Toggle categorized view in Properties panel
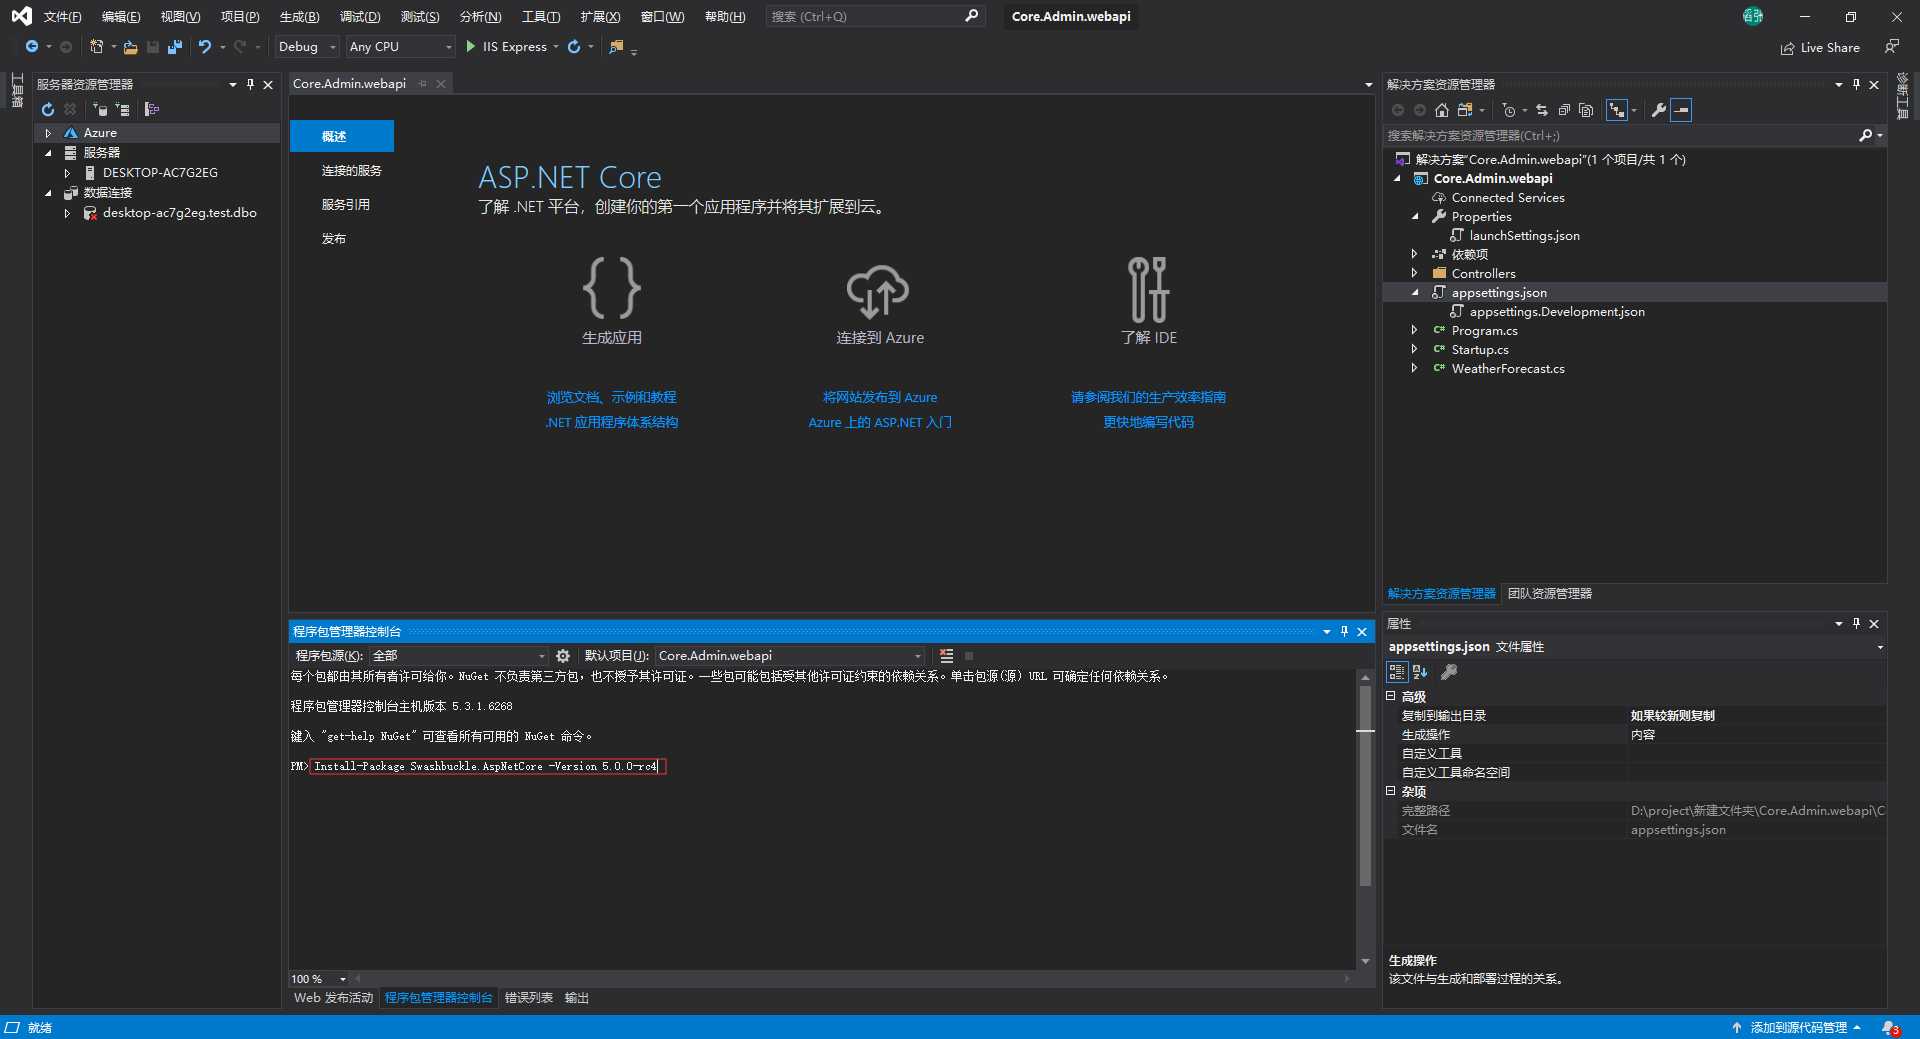 pos(1397,672)
